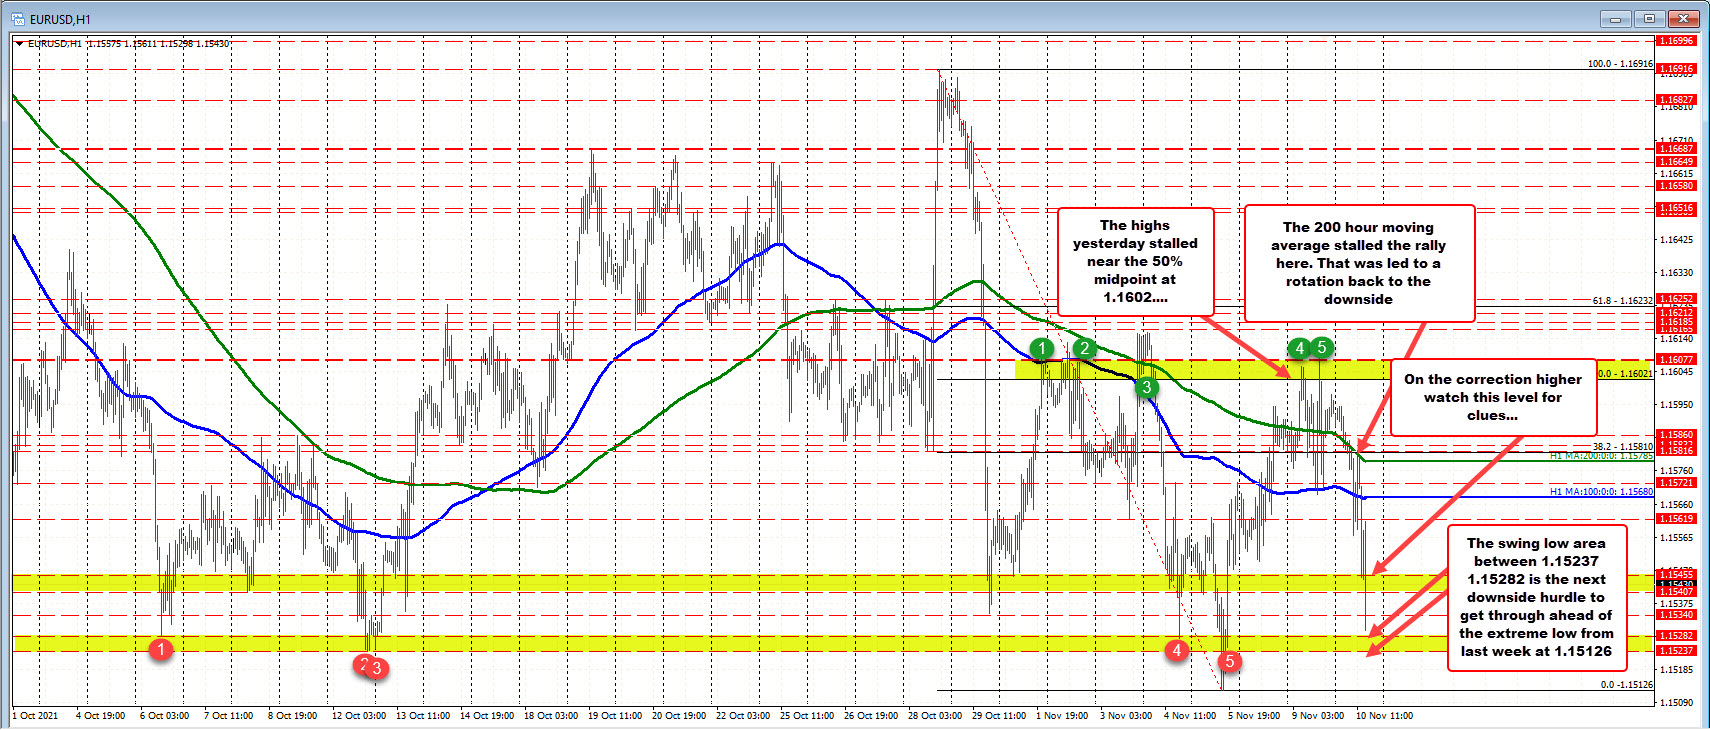The image size is (1710, 730).
Task: Select the axis price 1.16425
Action: tap(1676, 240)
